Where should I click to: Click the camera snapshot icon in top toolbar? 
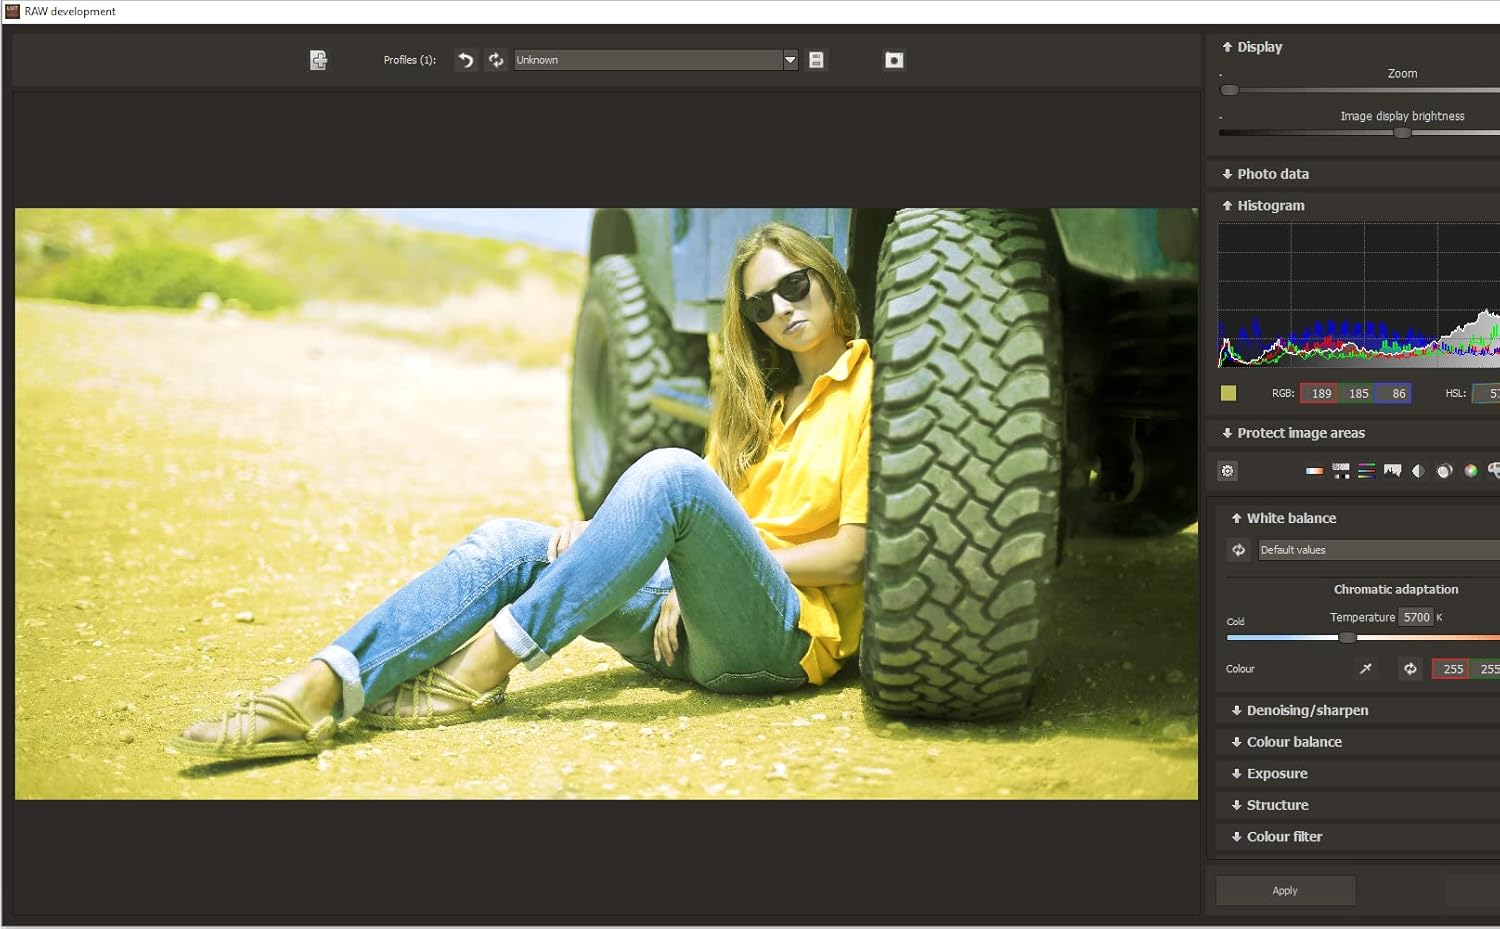point(894,60)
